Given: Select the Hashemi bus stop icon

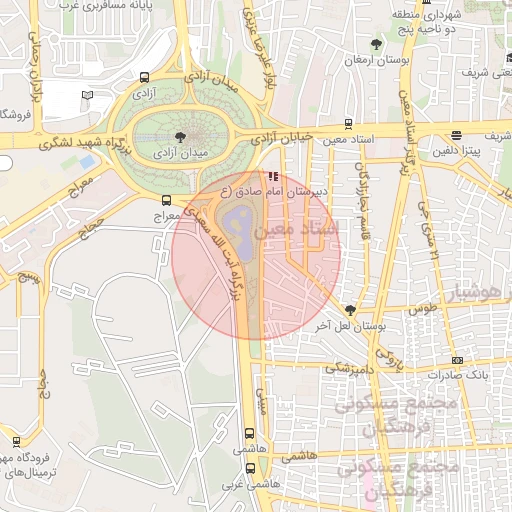Looking at the screenshot, I should [x=249, y=433].
